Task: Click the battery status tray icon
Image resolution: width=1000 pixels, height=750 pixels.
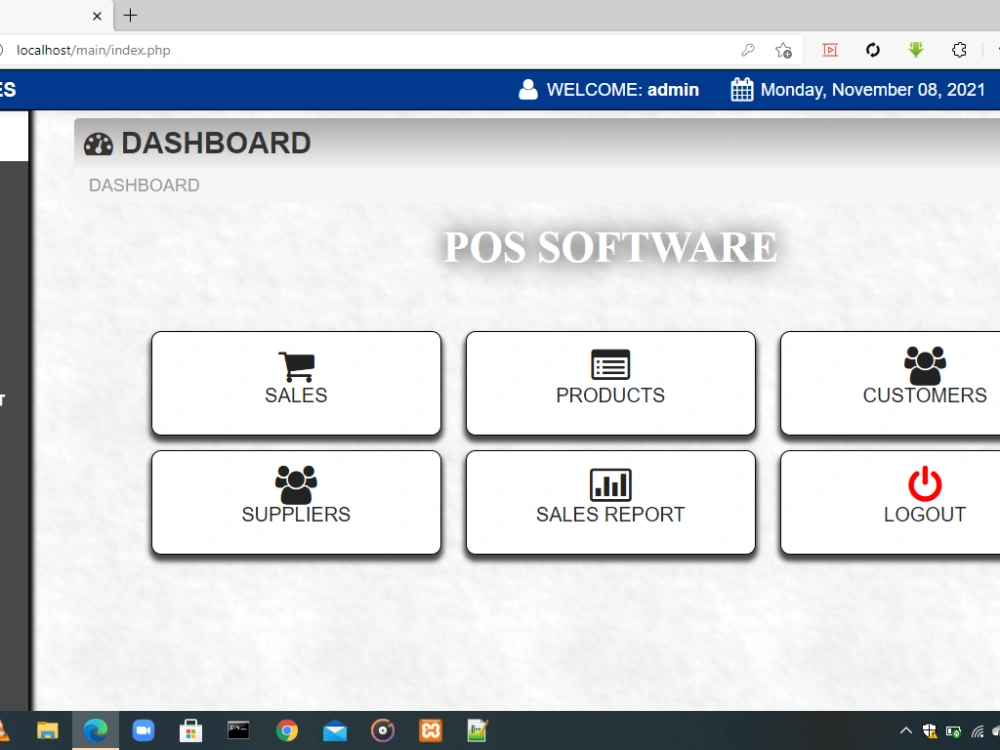Action: [x=953, y=732]
